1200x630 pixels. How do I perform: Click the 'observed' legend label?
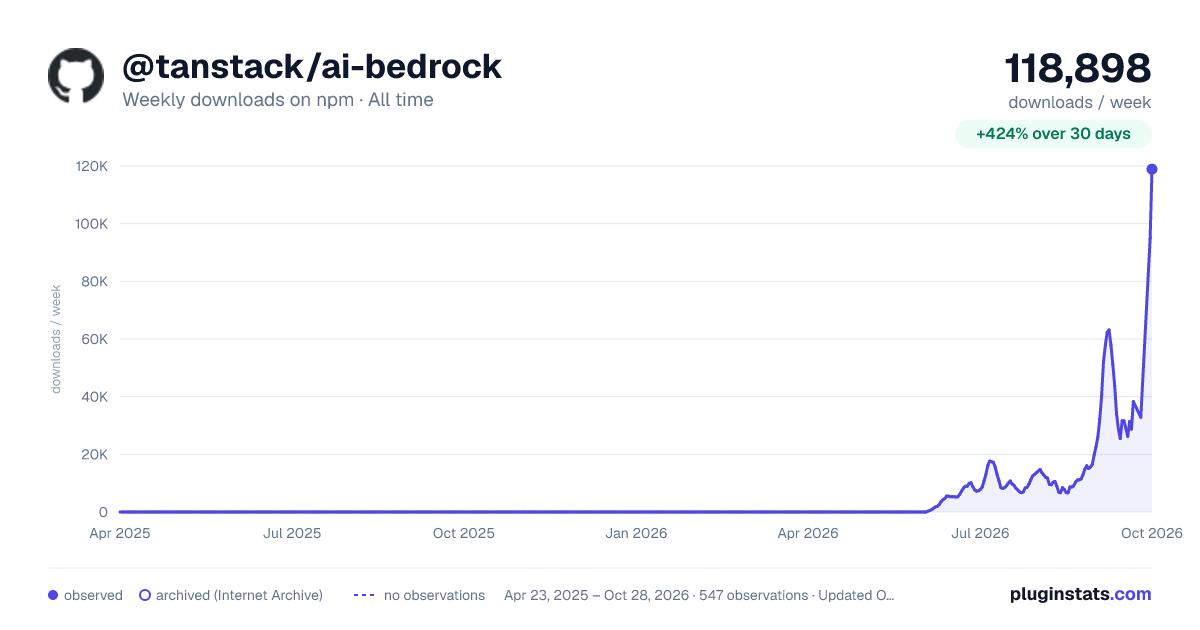coord(93,595)
